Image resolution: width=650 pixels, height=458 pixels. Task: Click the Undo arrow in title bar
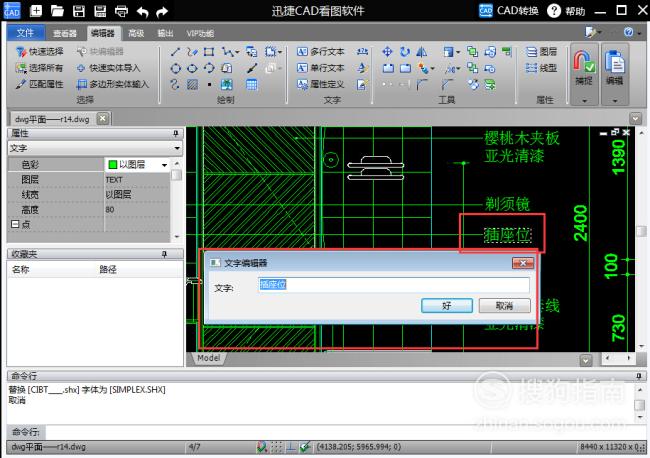click(142, 12)
